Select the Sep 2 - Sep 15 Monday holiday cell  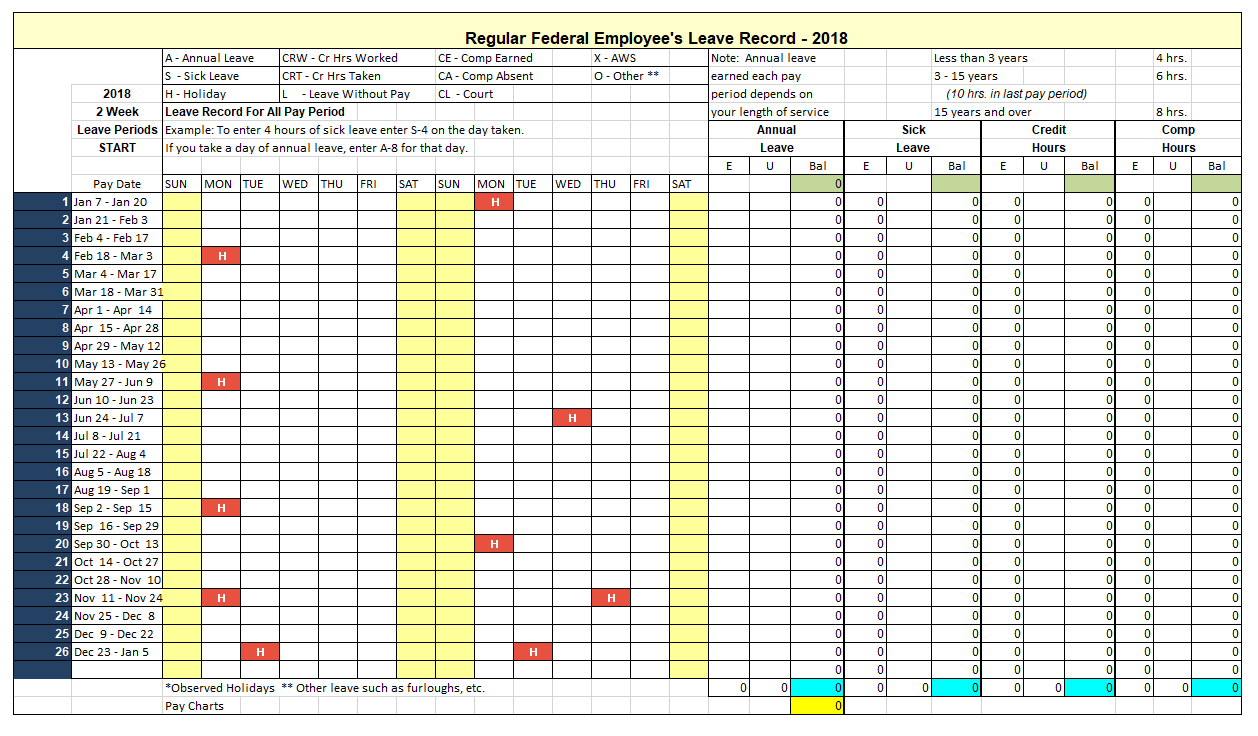(x=221, y=508)
